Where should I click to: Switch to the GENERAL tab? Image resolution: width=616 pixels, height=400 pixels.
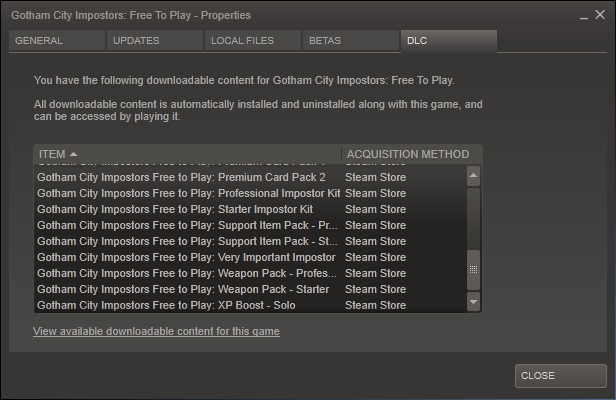(57, 40)
